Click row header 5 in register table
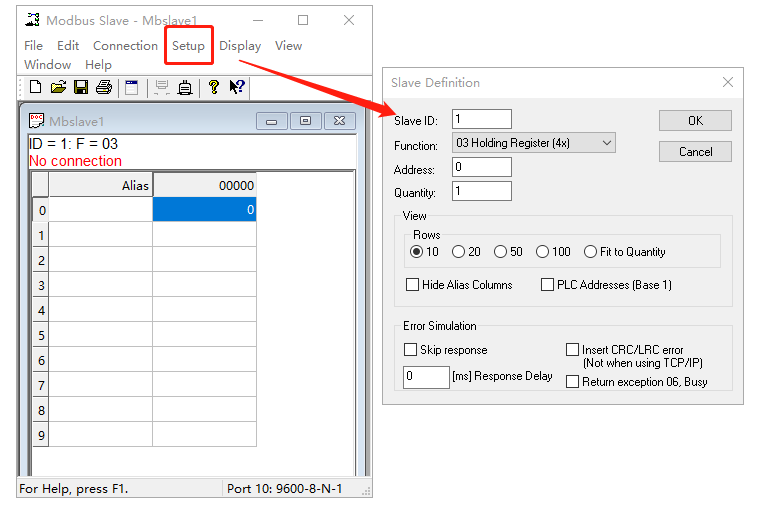 pyautogui.click(x=41, y=335)
